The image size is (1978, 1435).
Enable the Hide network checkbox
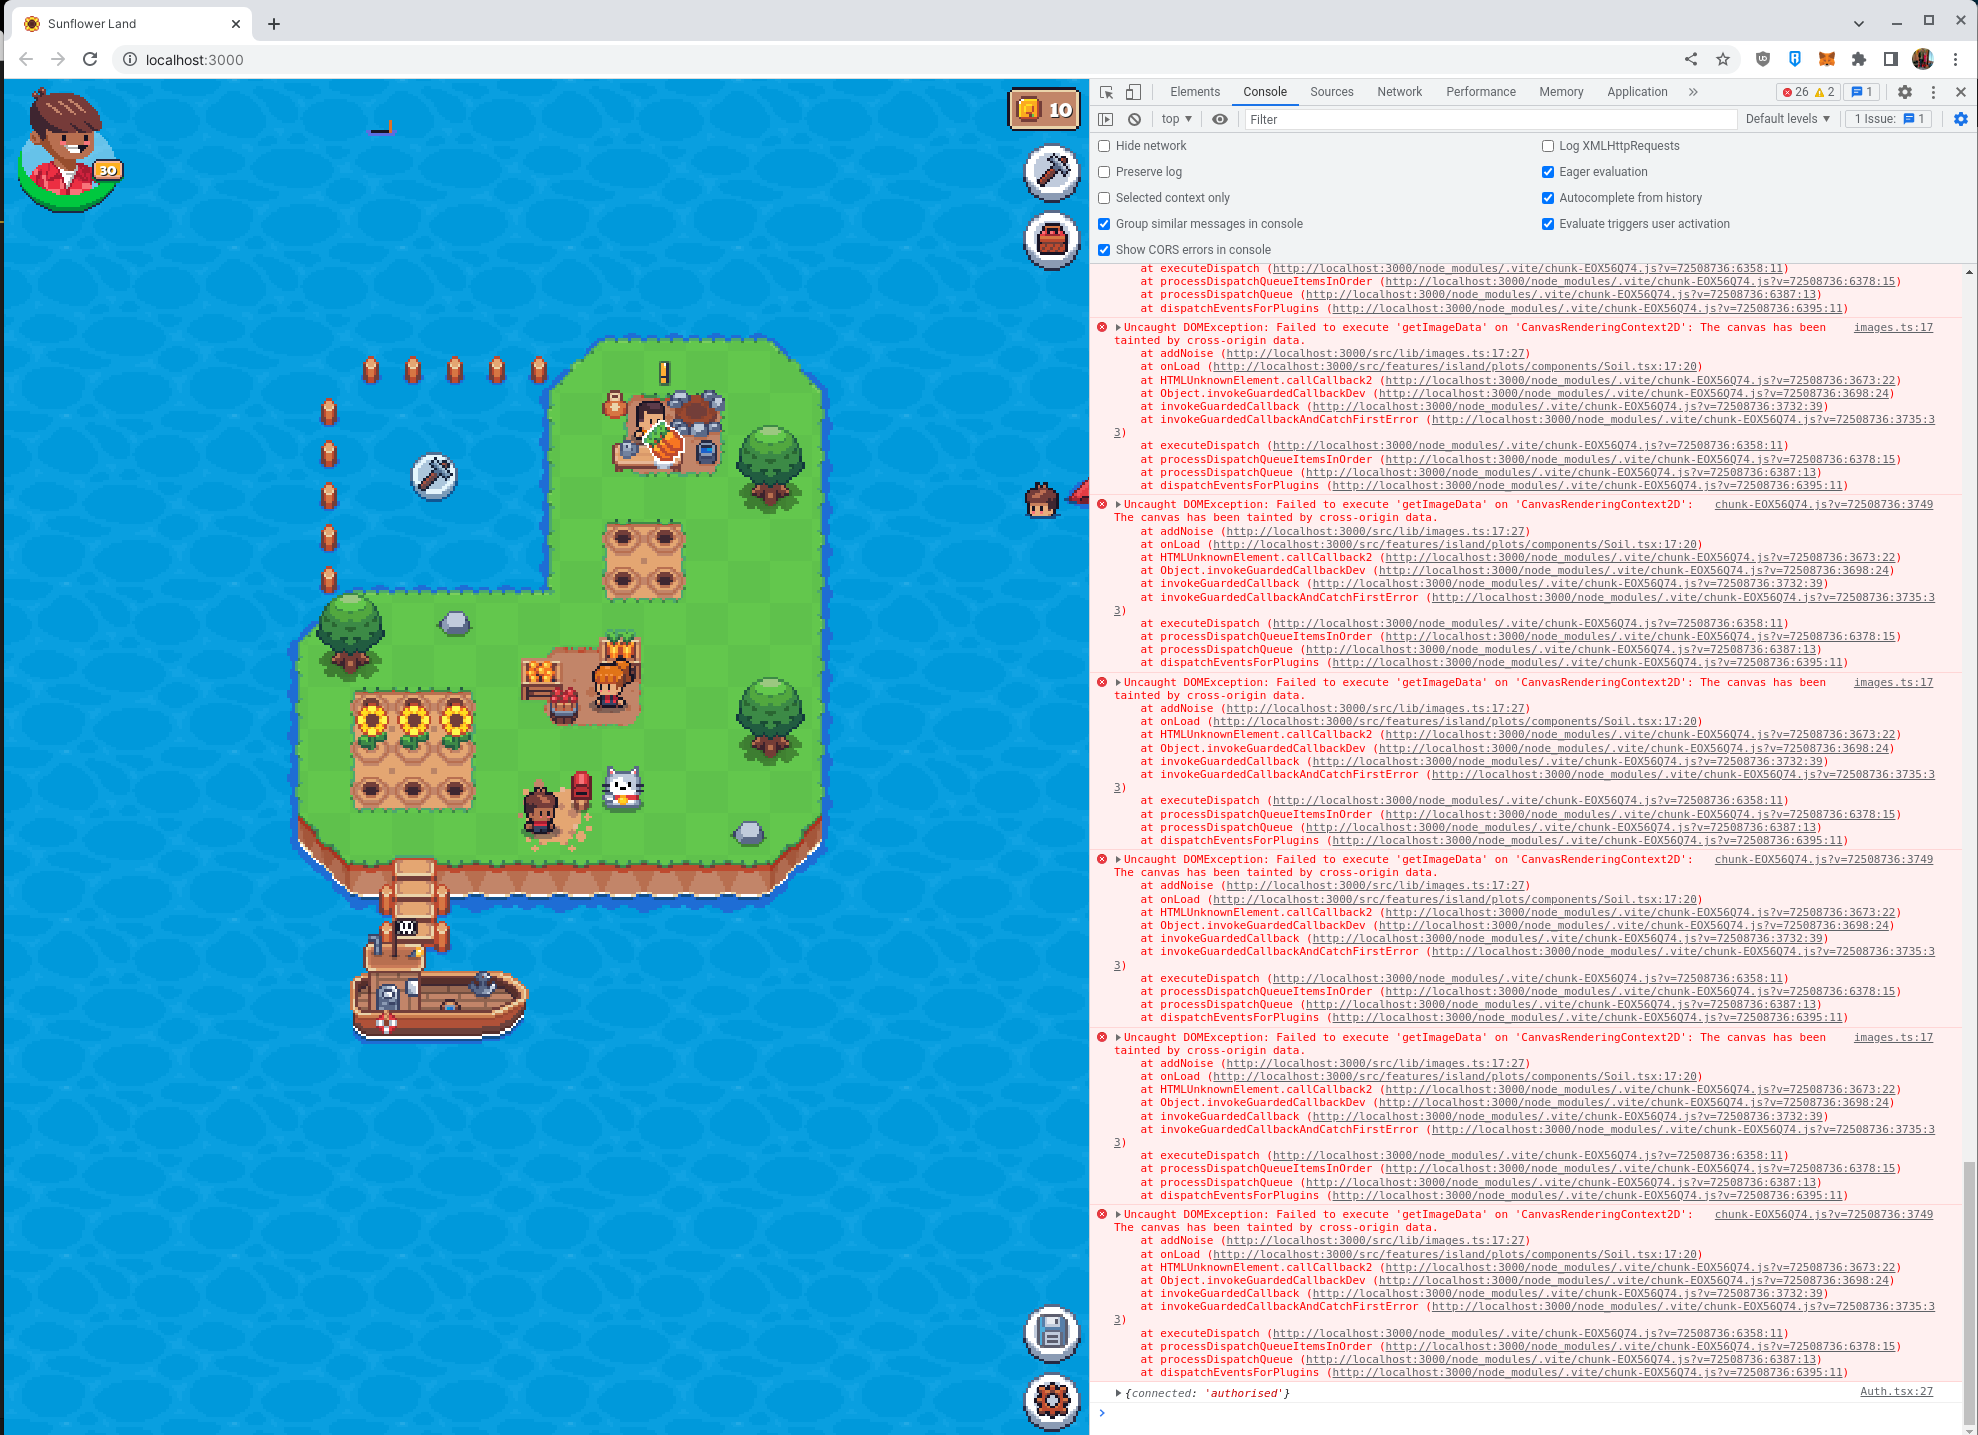1104,146
